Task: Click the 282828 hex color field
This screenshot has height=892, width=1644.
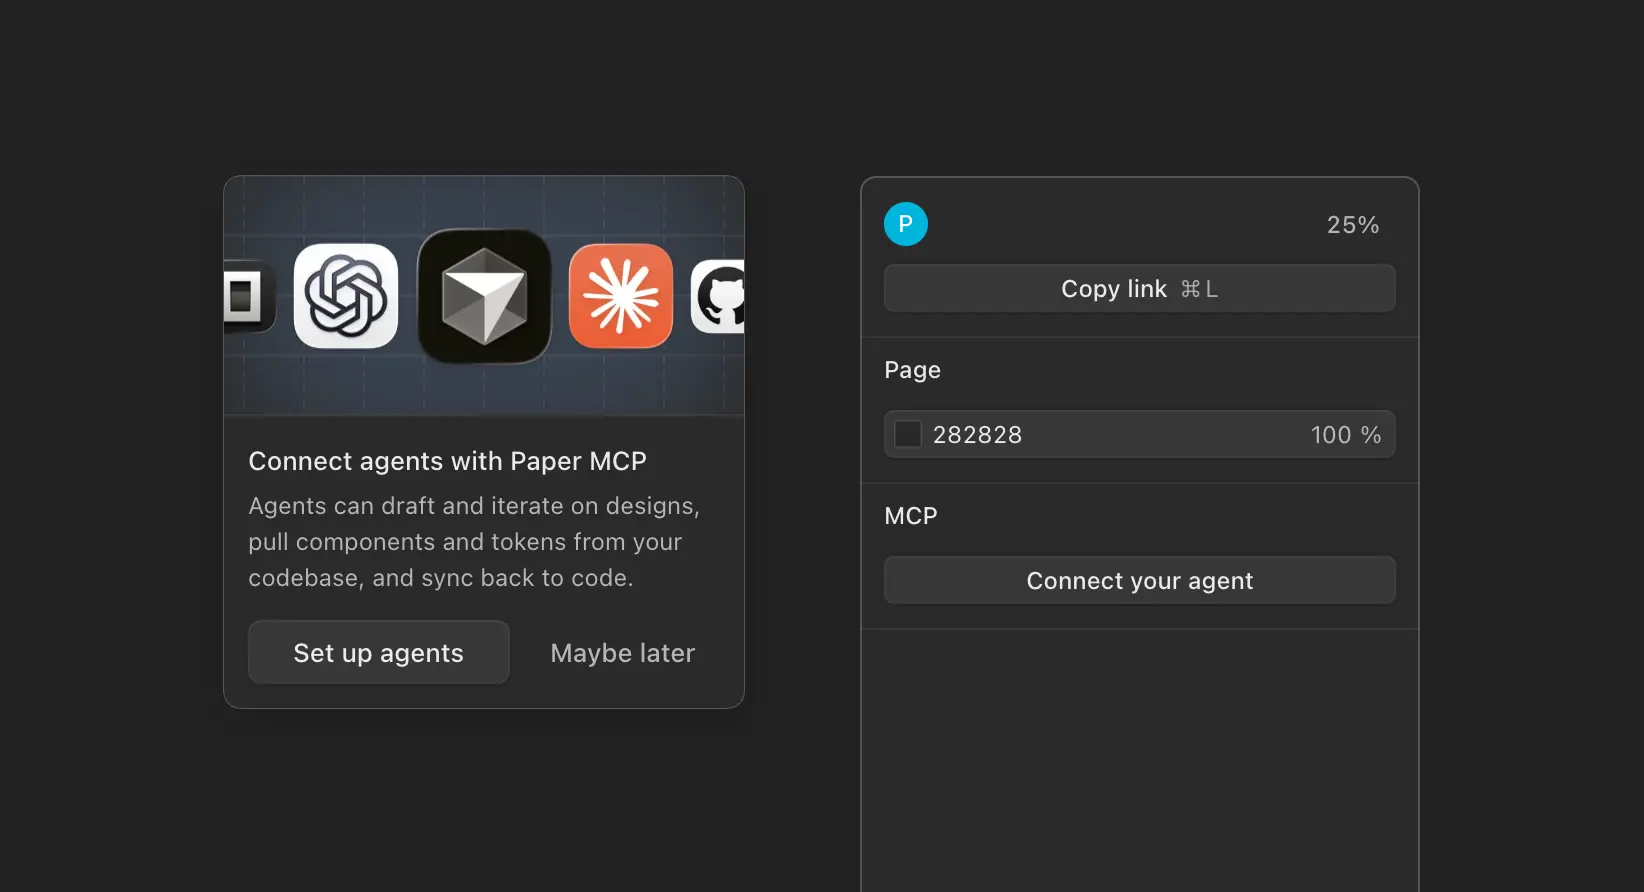Action: pyautogui.click(x=978, y=435)
